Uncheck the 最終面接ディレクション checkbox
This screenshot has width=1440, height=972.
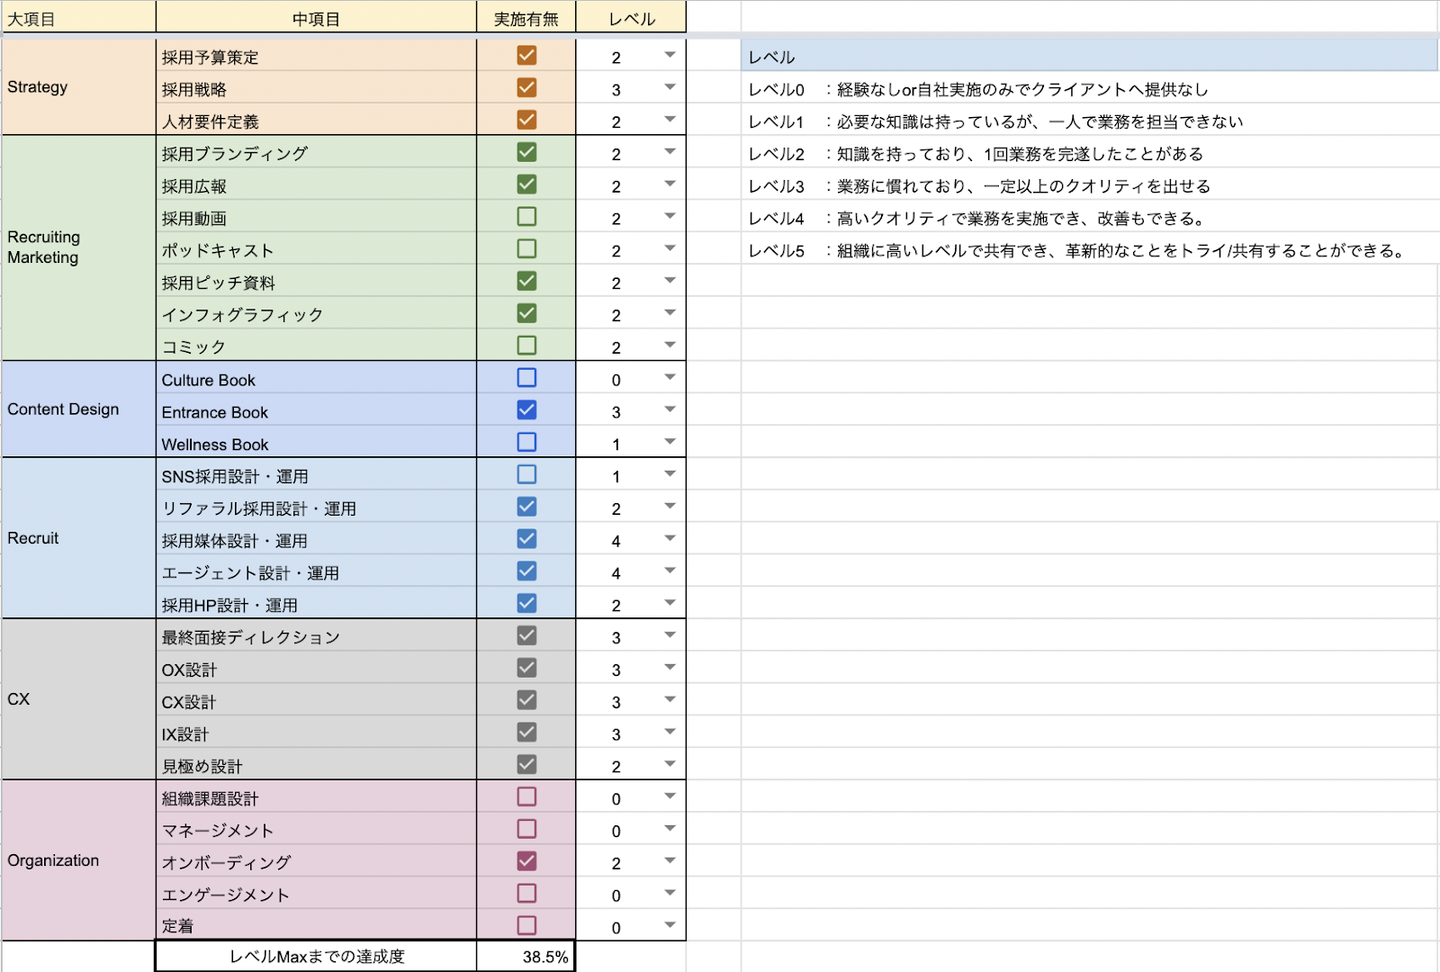click(x=527, y=636)
